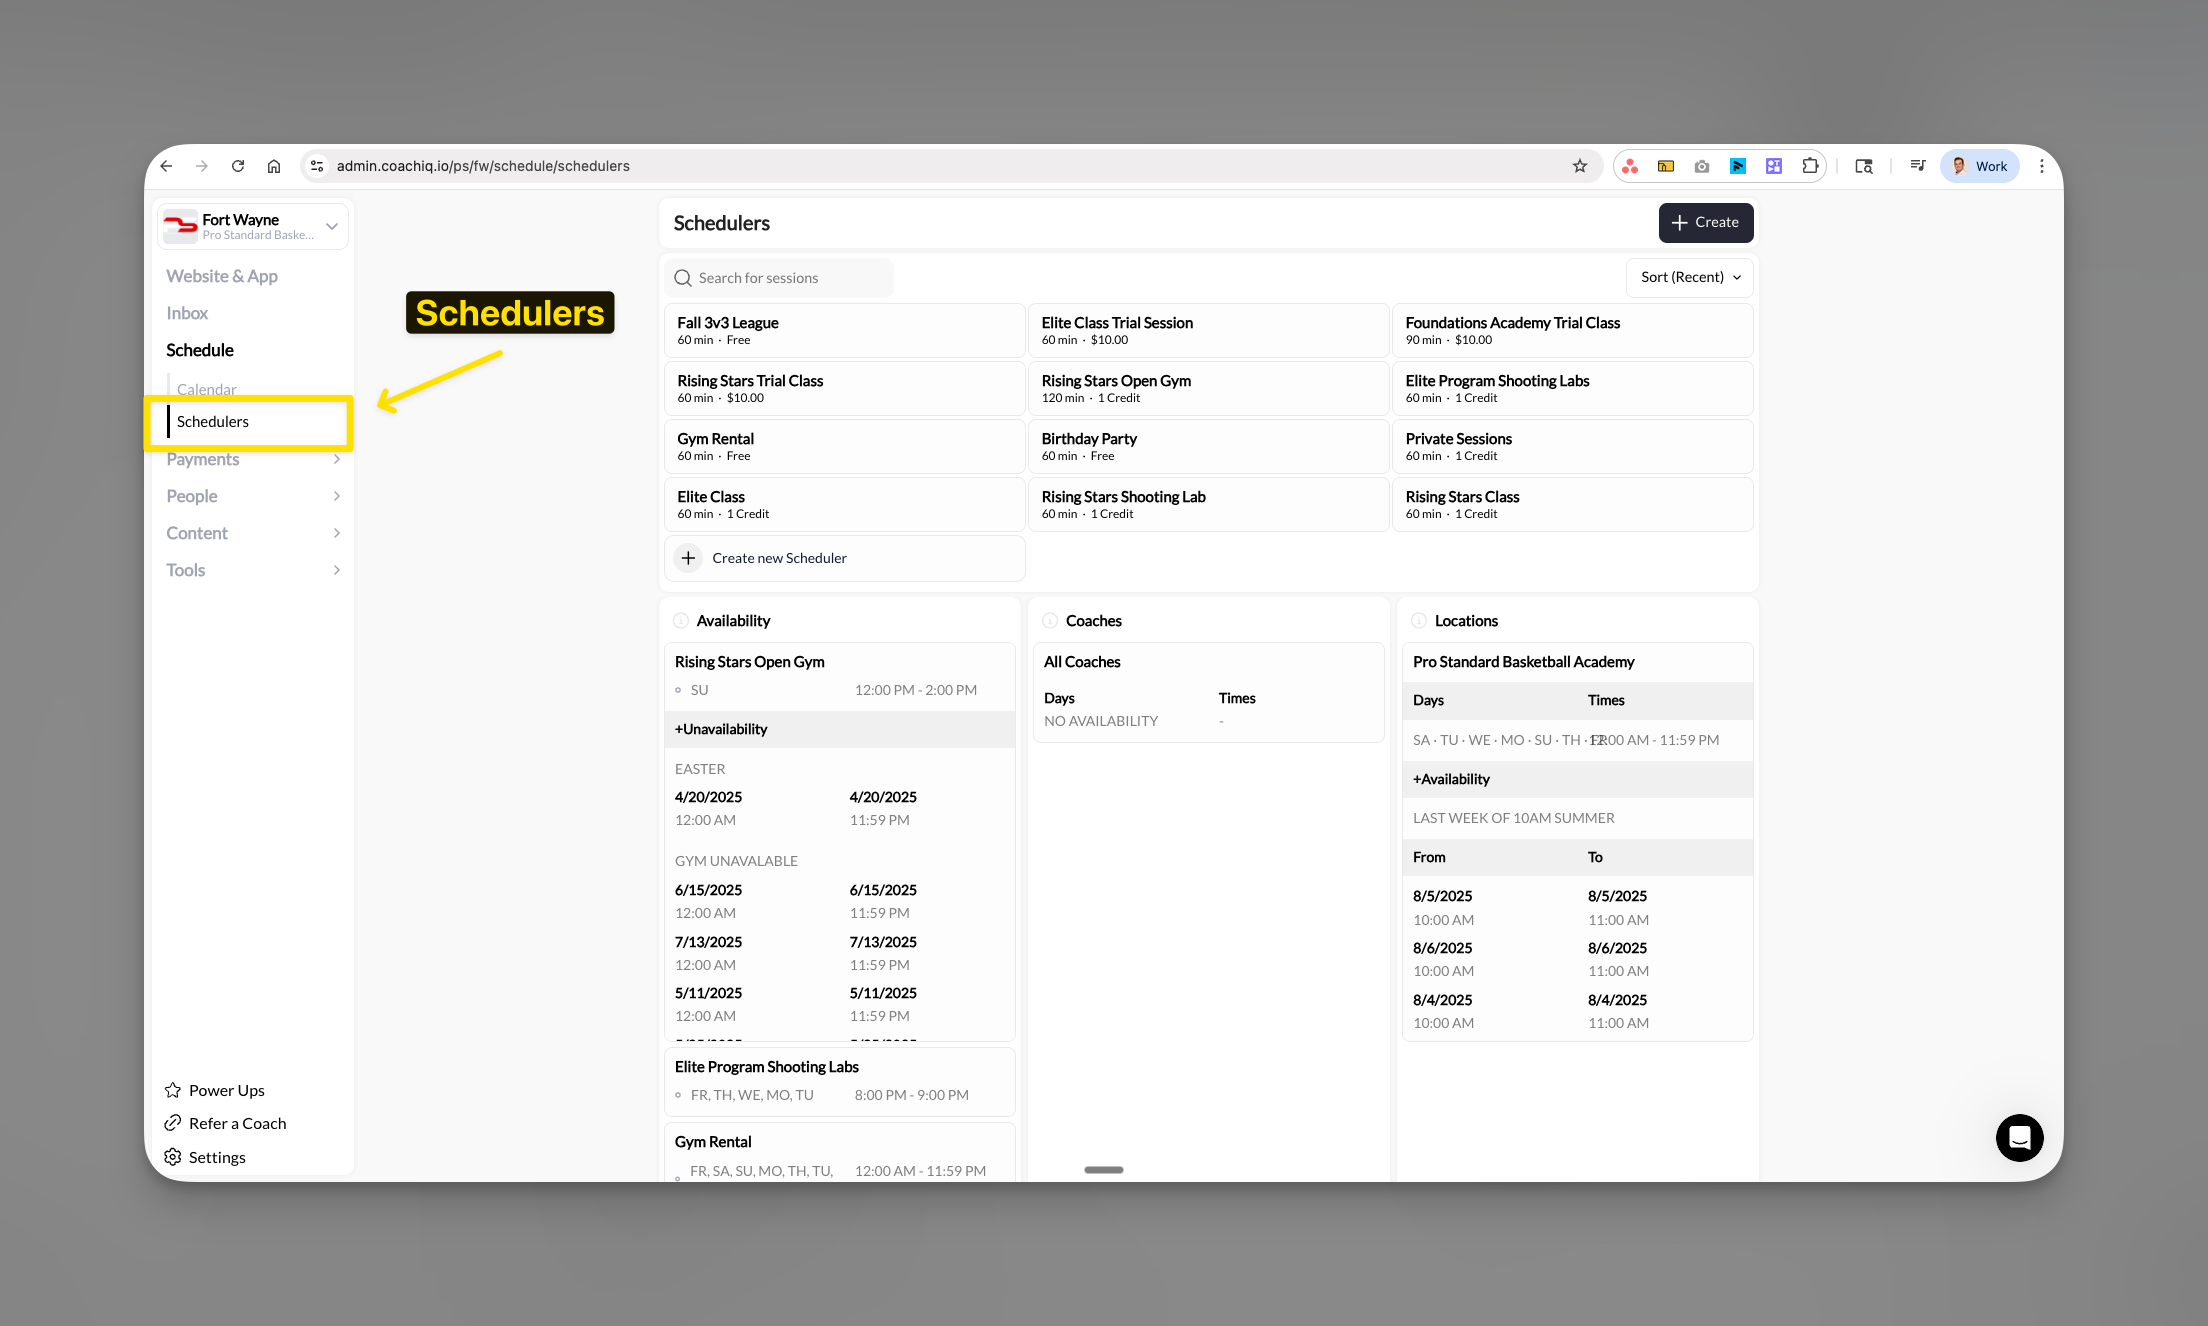Open the Asana extension icon
The width and height of the screenshot is (2208, 1326).
point(1629,166)
